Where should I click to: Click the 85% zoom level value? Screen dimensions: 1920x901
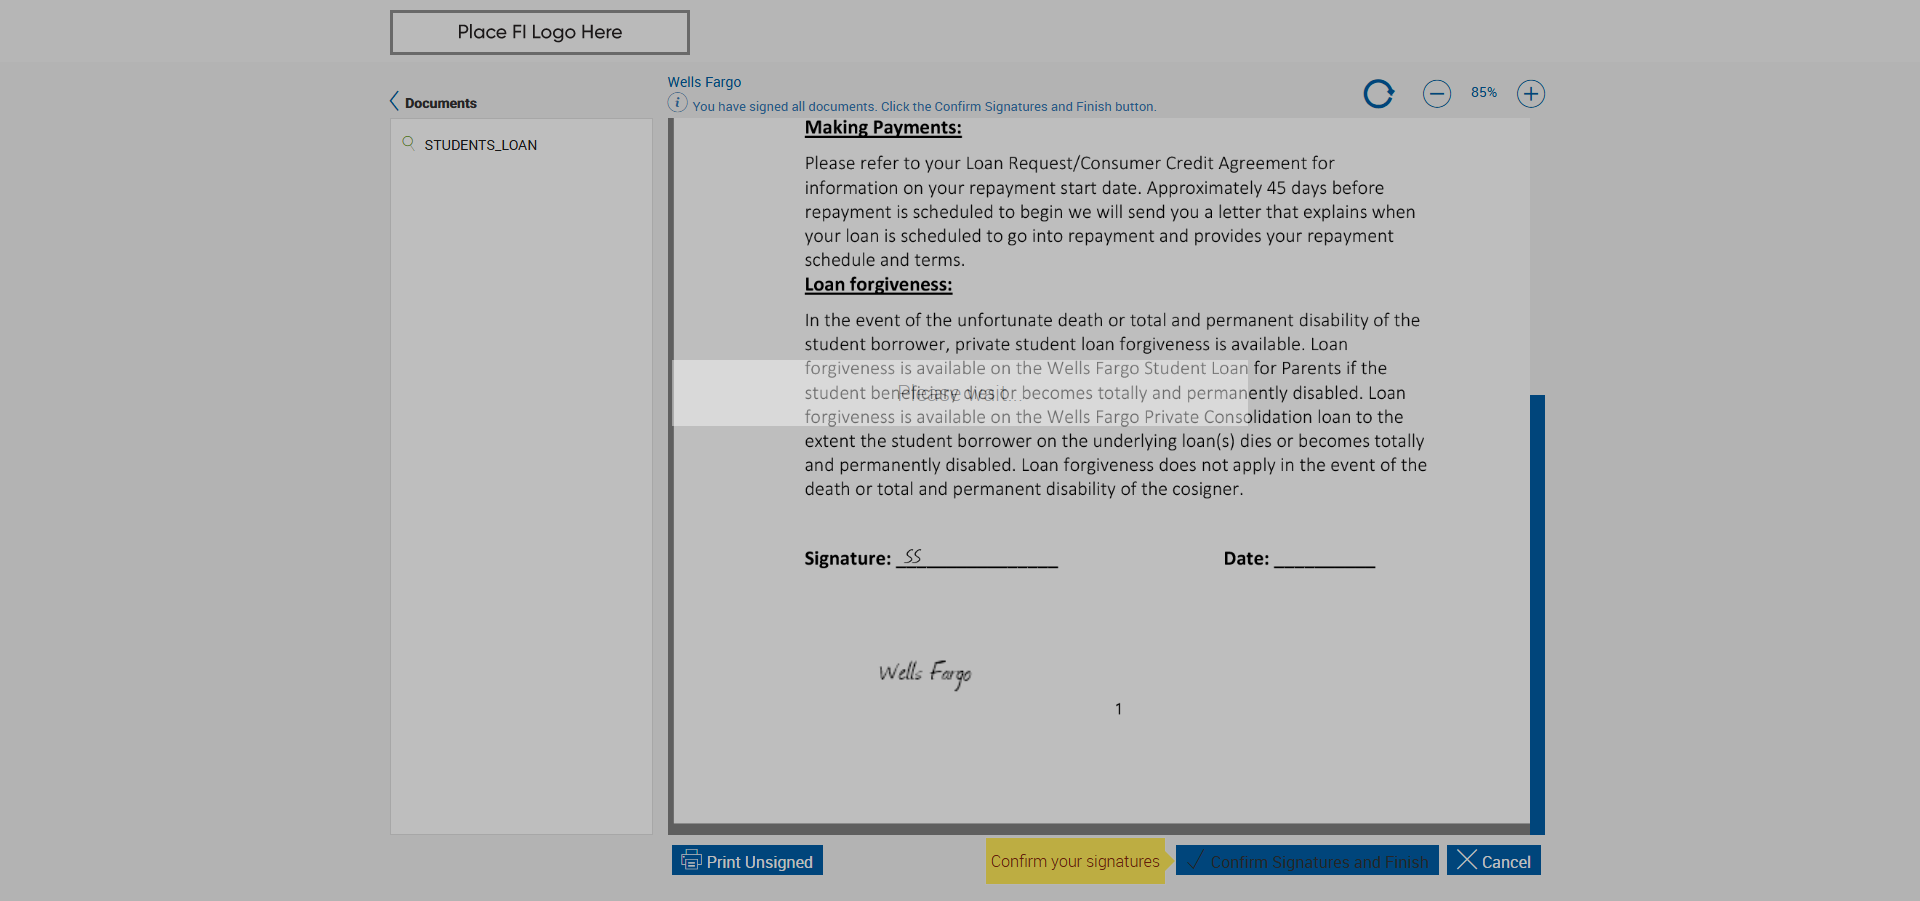(1484, 93)
